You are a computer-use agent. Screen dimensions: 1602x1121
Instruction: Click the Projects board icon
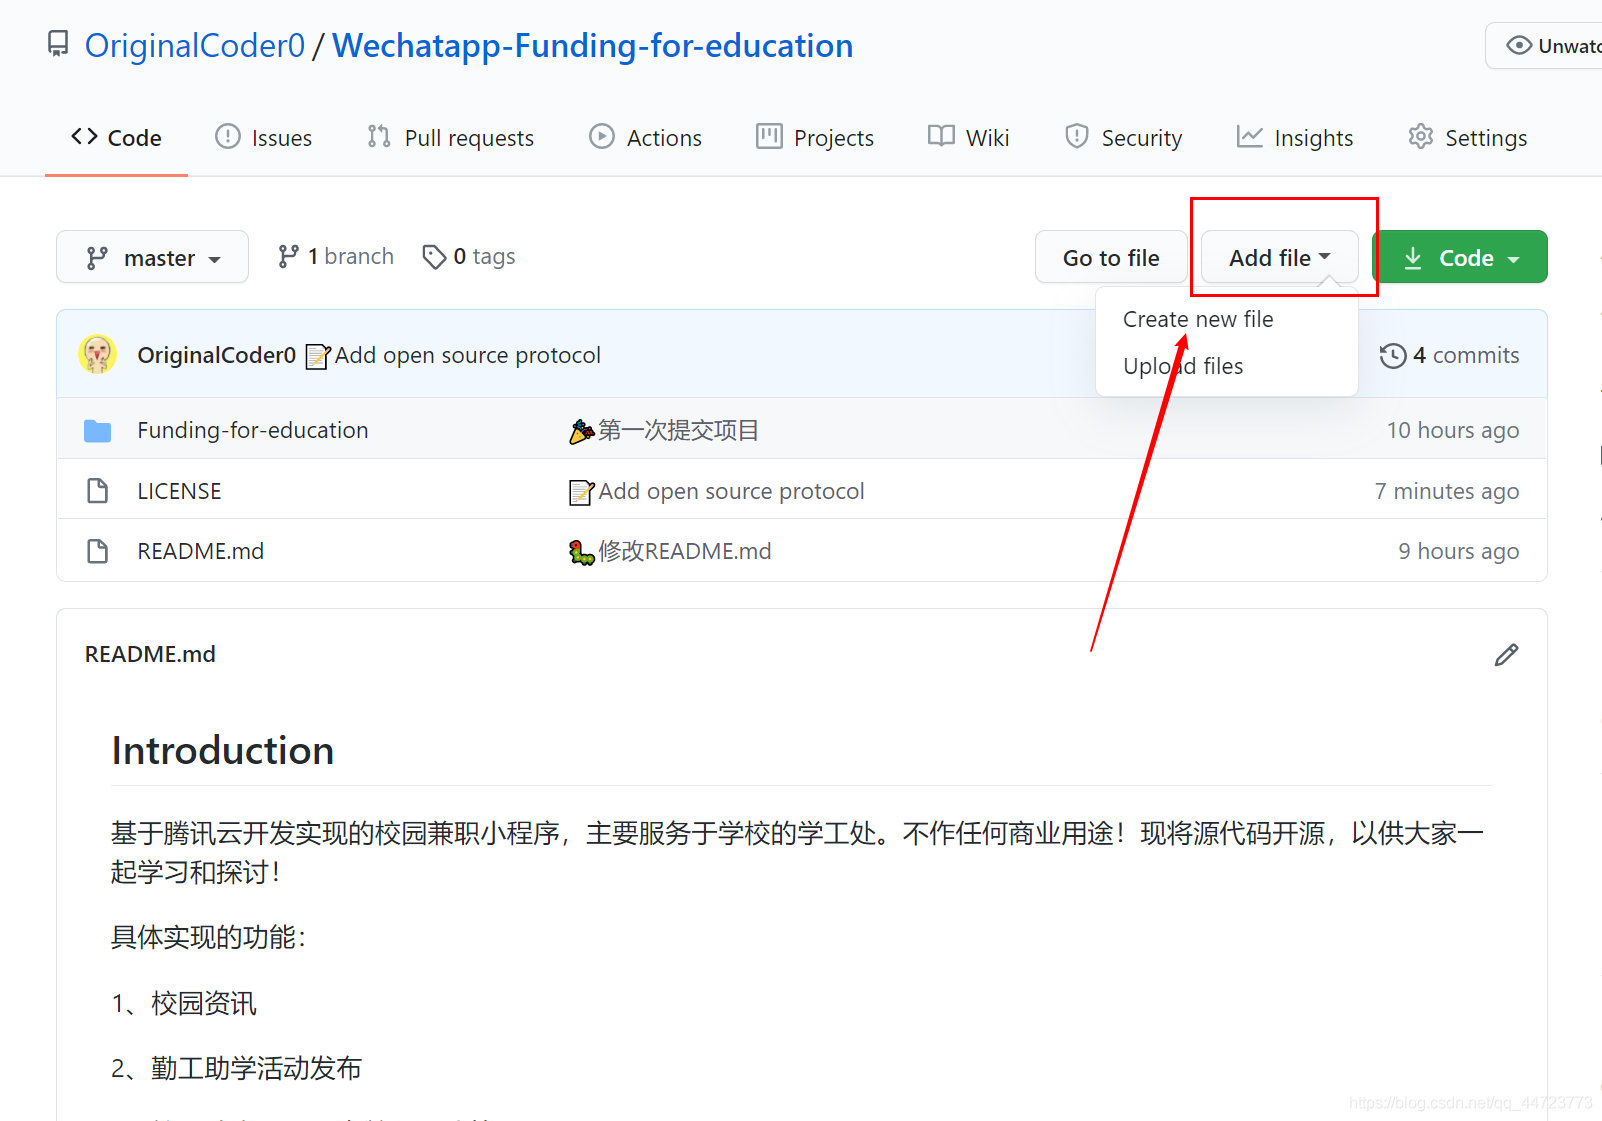(769, 136)
